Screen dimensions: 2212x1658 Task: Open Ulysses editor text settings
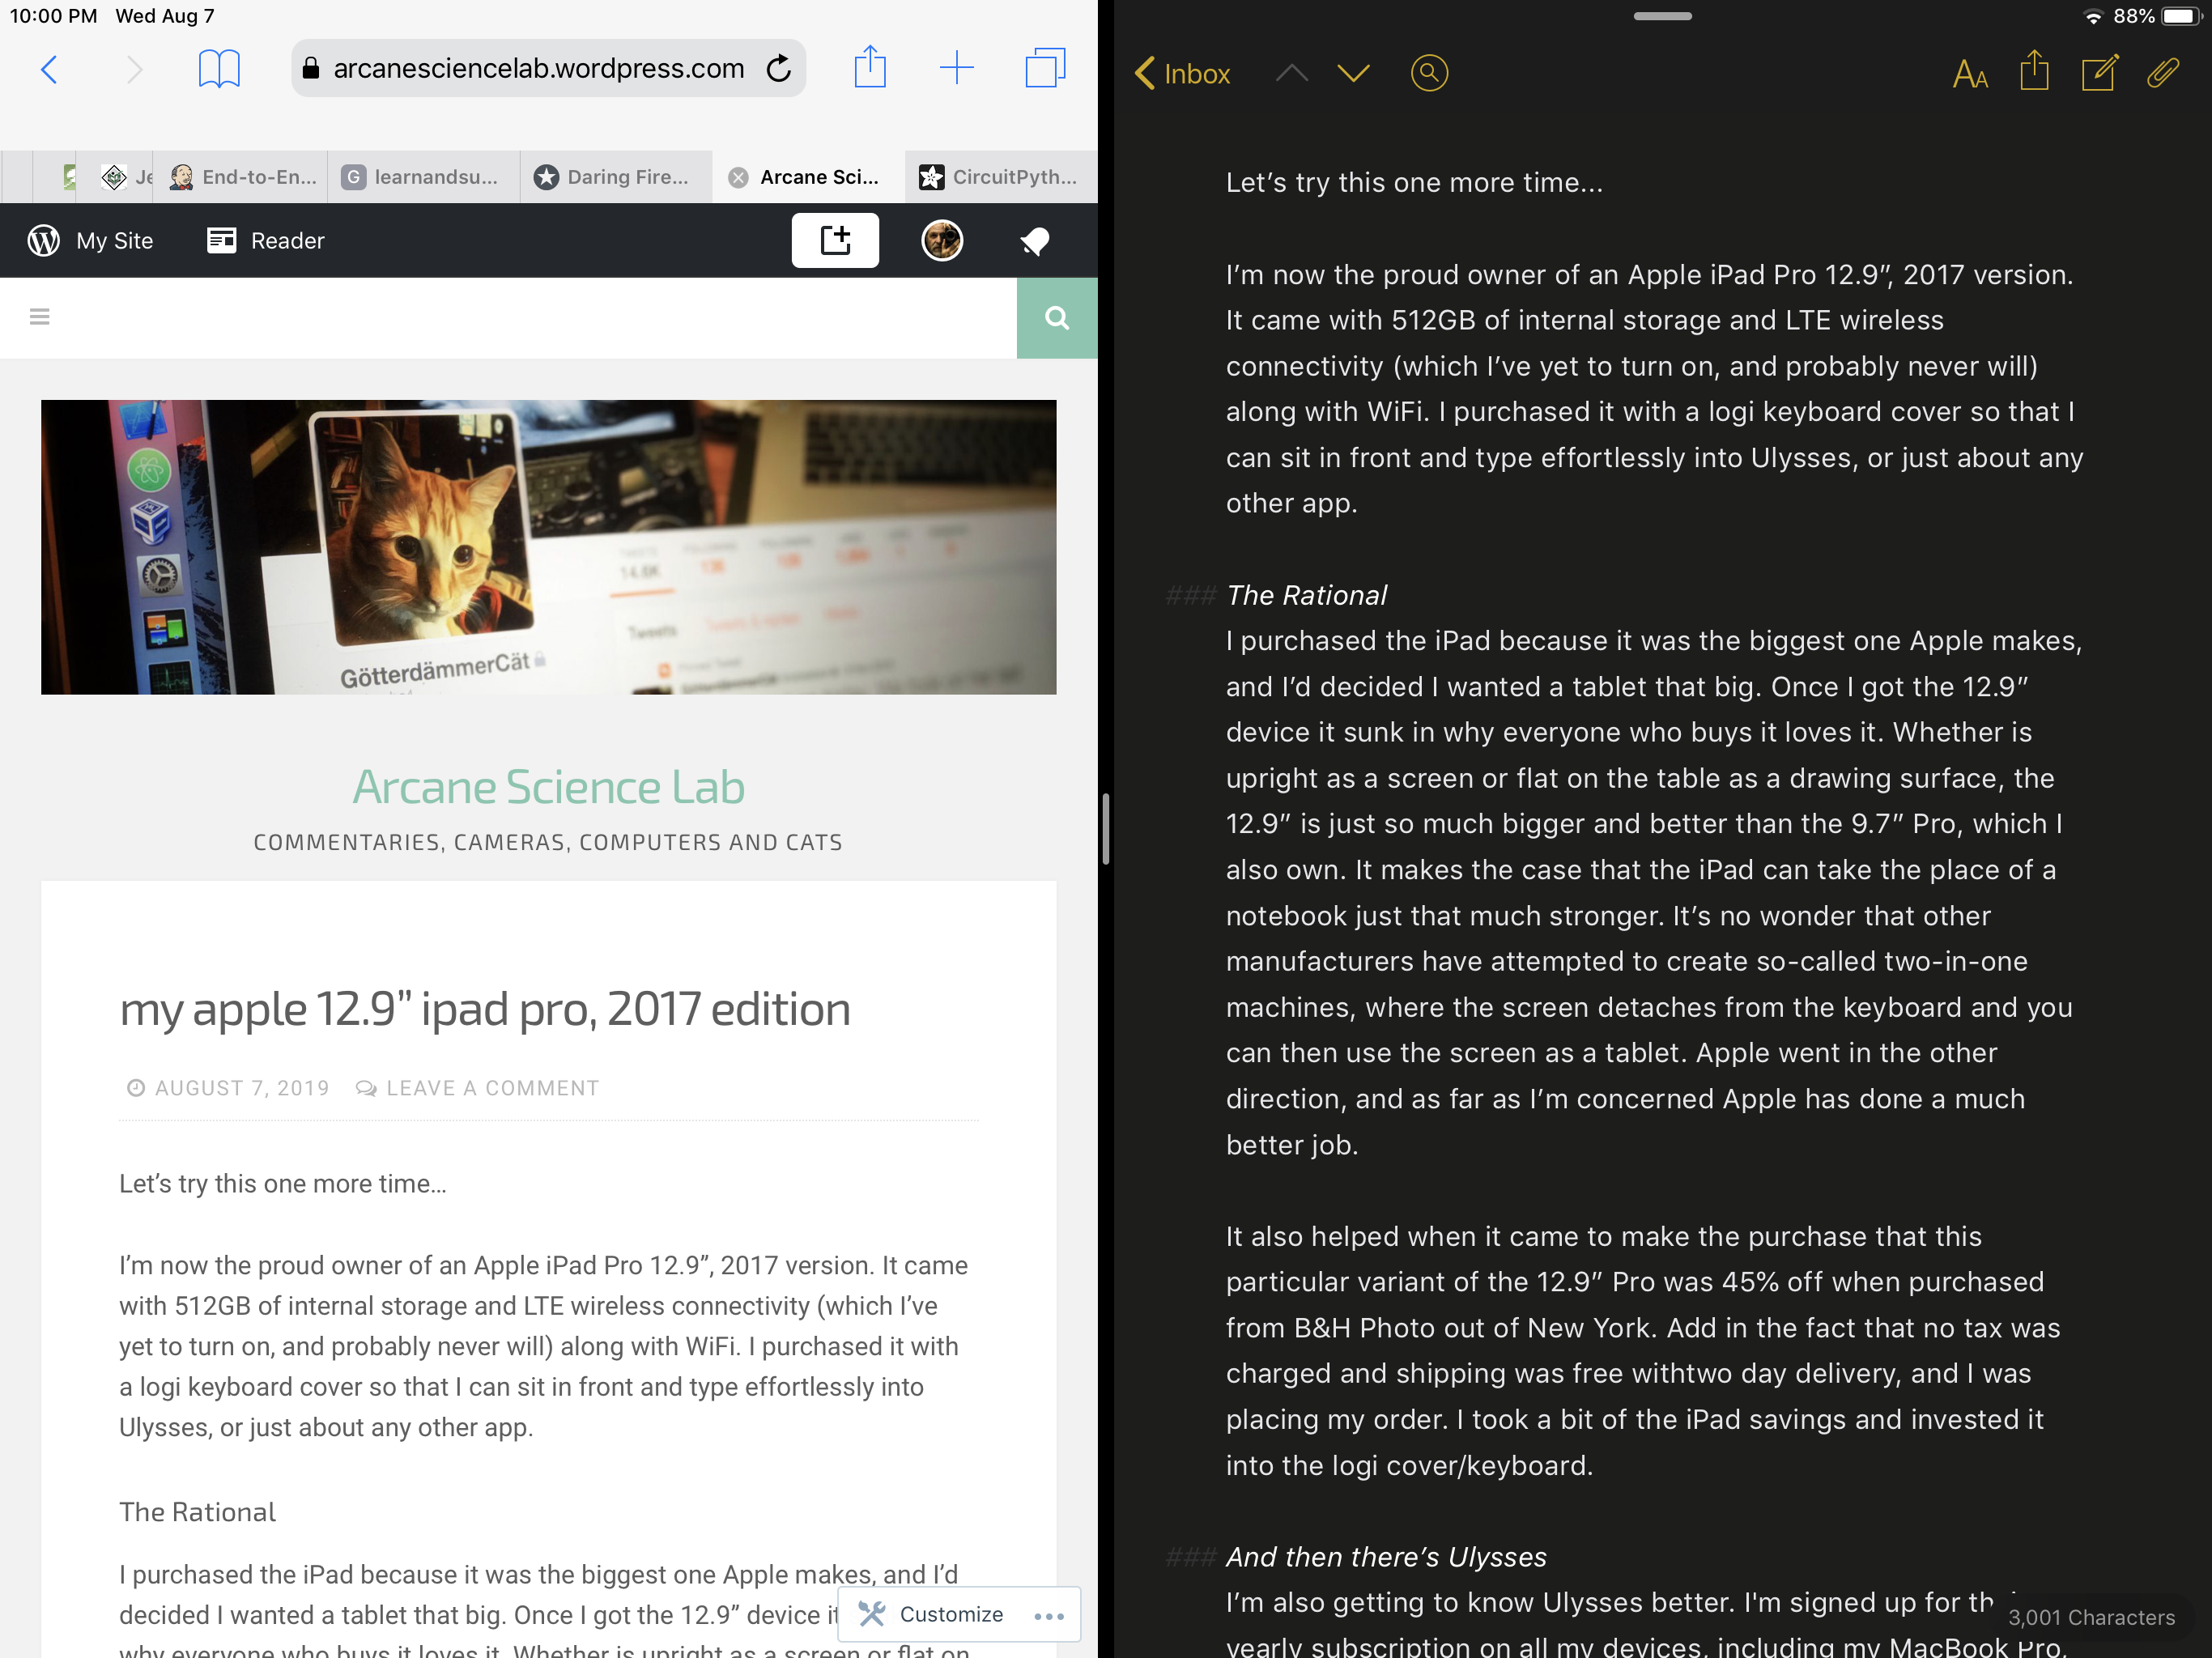click(1970, 74)
